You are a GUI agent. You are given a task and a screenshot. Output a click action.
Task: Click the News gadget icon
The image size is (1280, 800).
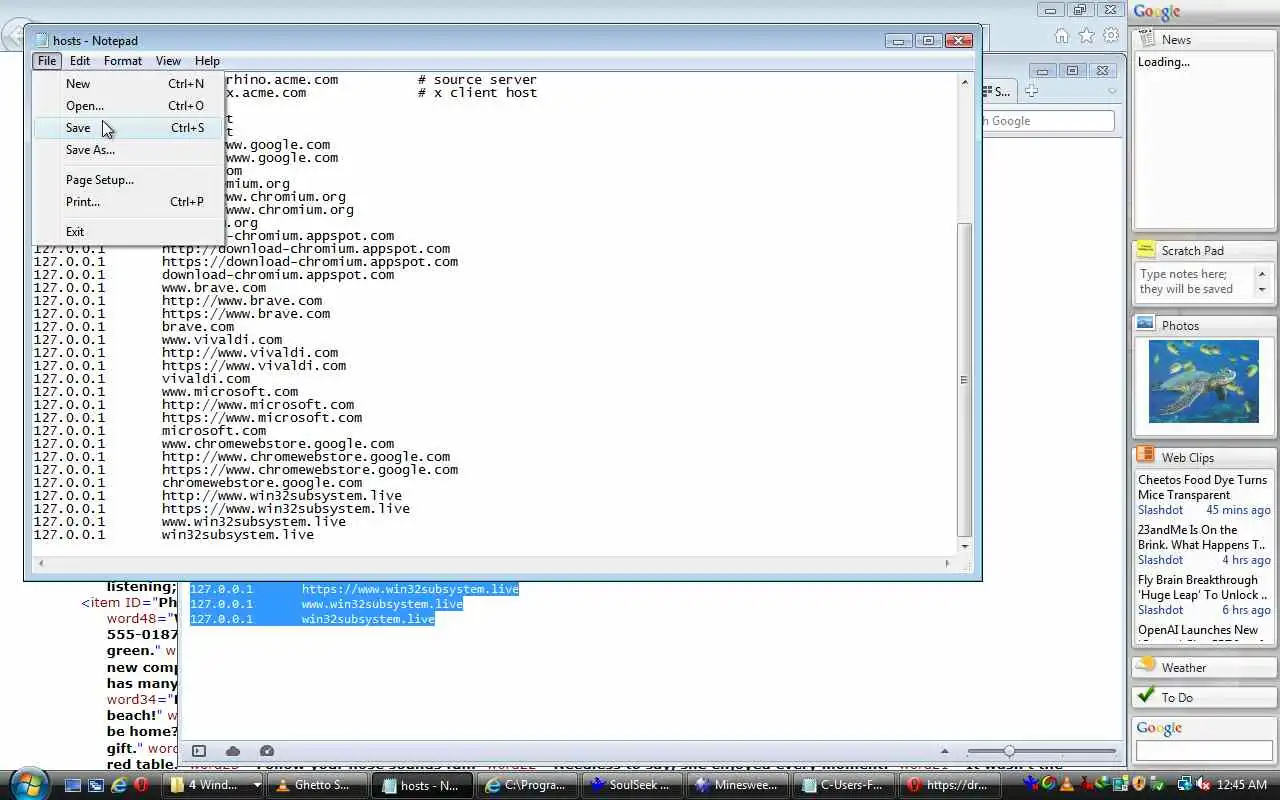click(1146, 39)
